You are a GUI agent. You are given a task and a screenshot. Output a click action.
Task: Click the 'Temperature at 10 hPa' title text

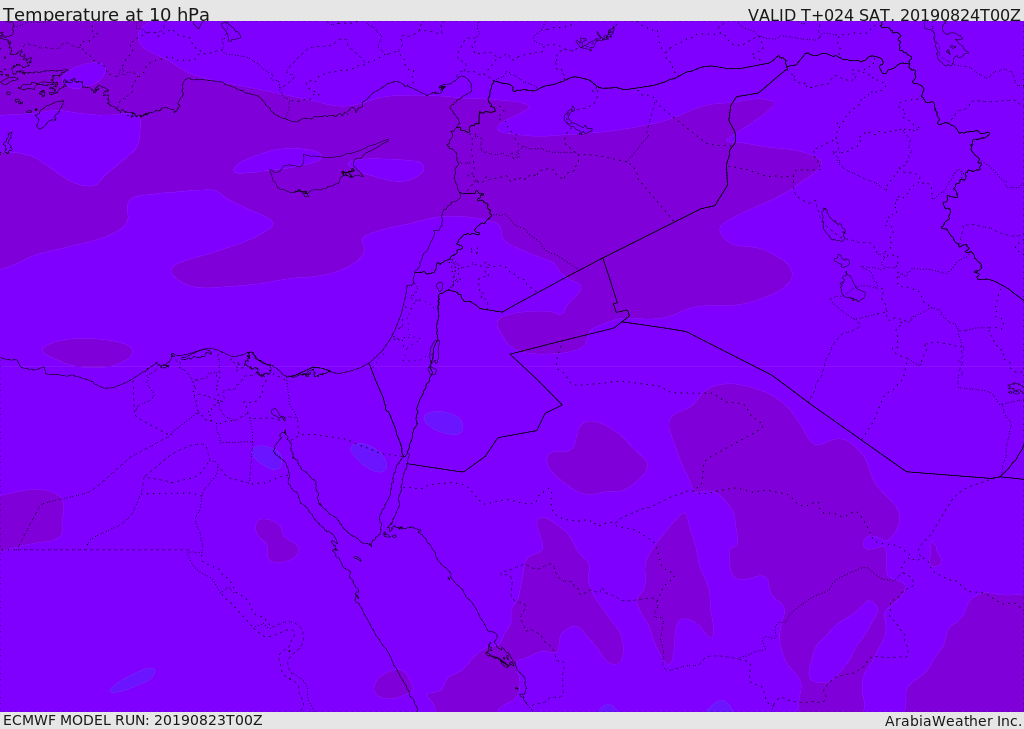point(106,14)
